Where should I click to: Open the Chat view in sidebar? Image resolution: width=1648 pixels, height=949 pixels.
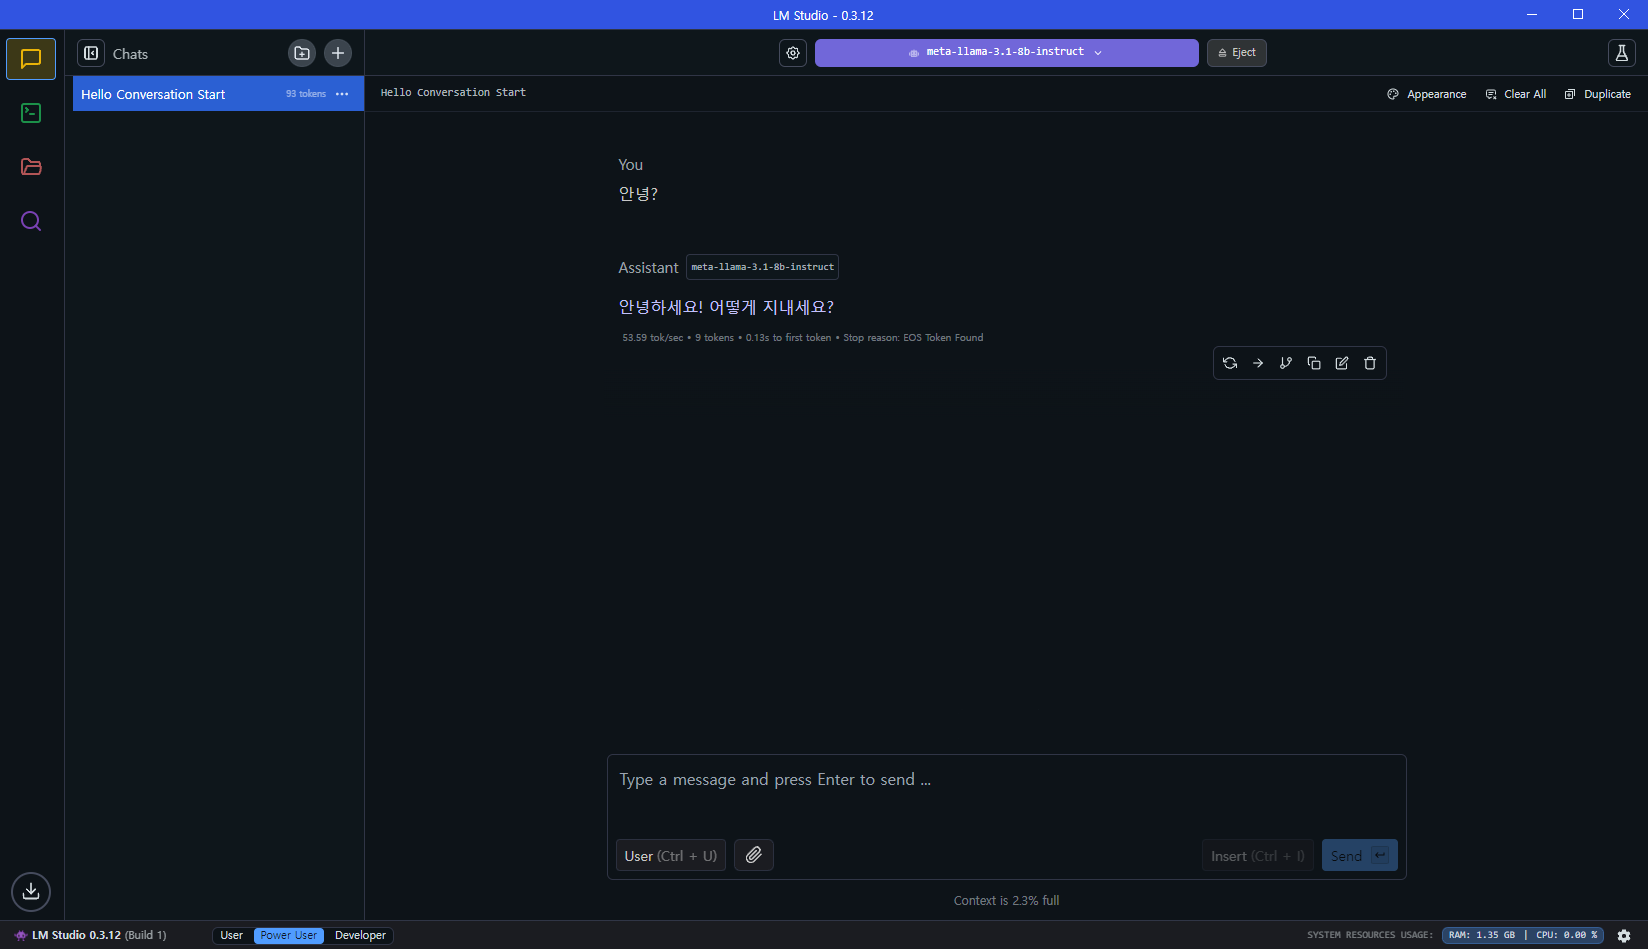[31, 59]
